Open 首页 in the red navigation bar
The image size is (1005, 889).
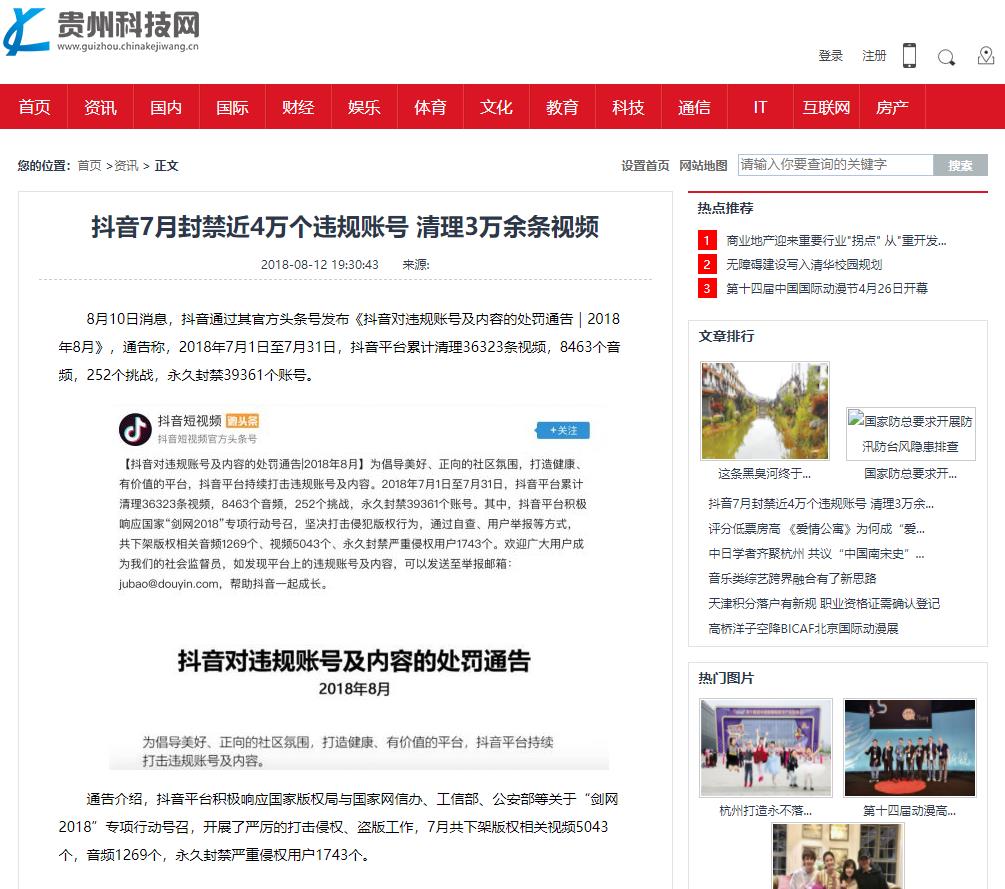34,107
